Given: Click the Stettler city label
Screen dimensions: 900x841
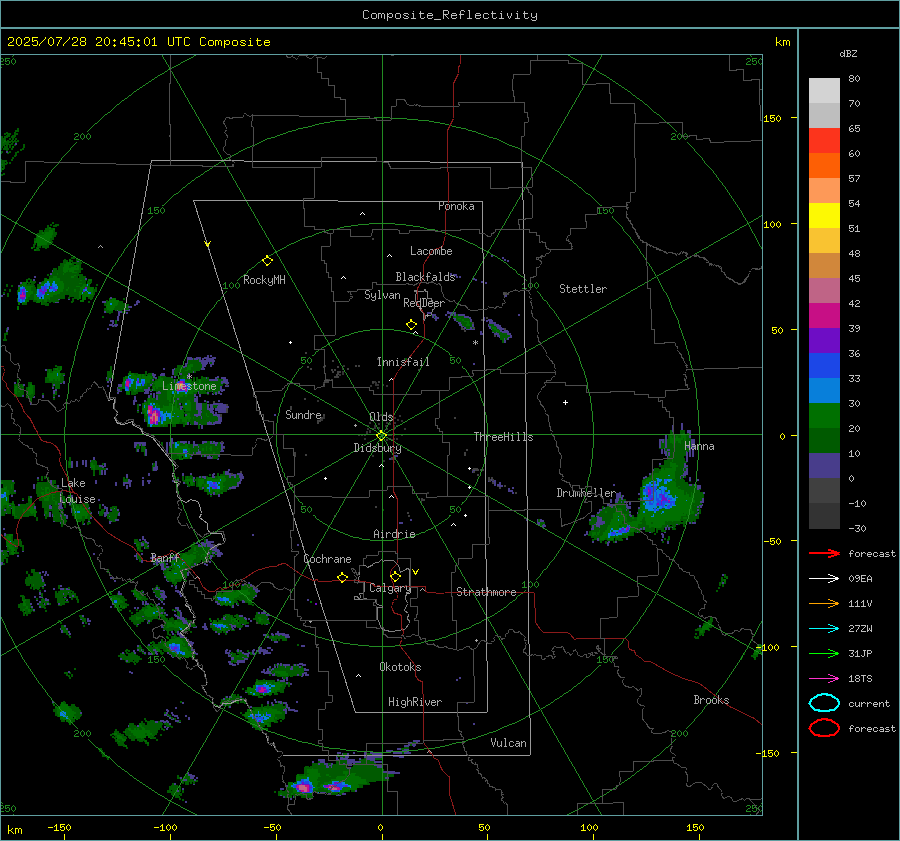Looking at the screenshot, I should point(583,289).
